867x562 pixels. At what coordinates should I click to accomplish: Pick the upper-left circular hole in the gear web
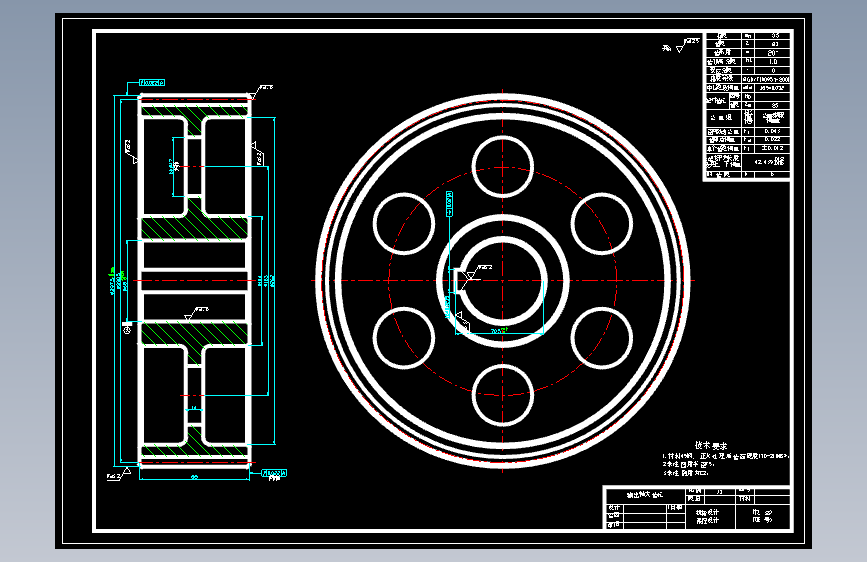[404, 223]
